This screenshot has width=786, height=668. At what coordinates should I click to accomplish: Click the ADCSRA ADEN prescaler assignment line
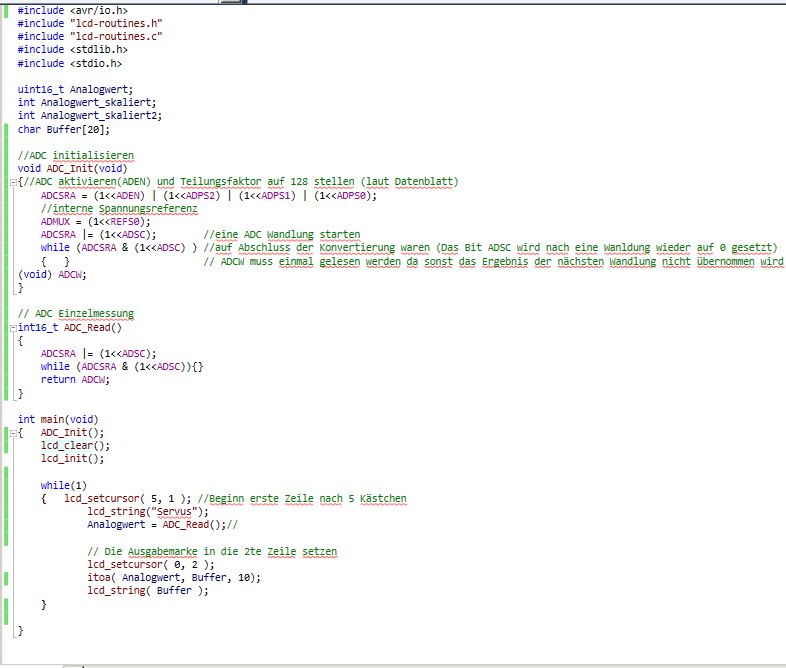(209, 195)
